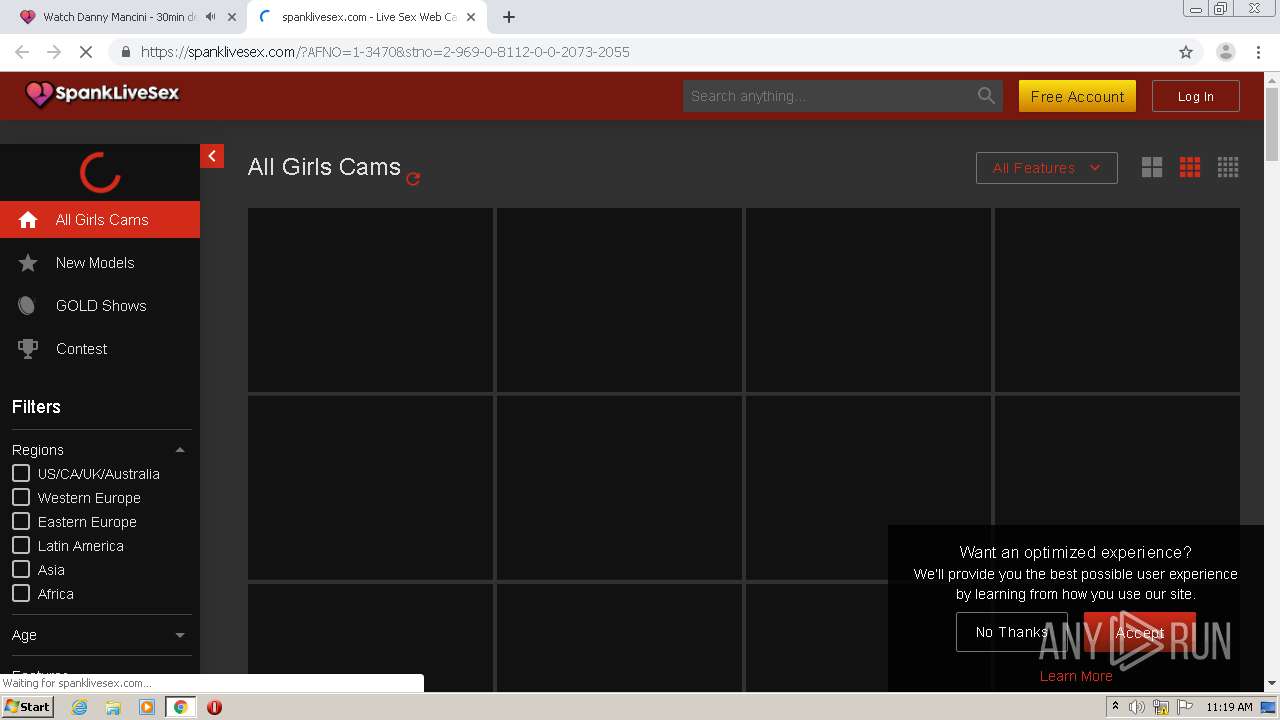Image resolution: width=1280 pixels, height=720 pixels.
Task: Select the spanklivesex.com browser tab
Action: (367, 17)
